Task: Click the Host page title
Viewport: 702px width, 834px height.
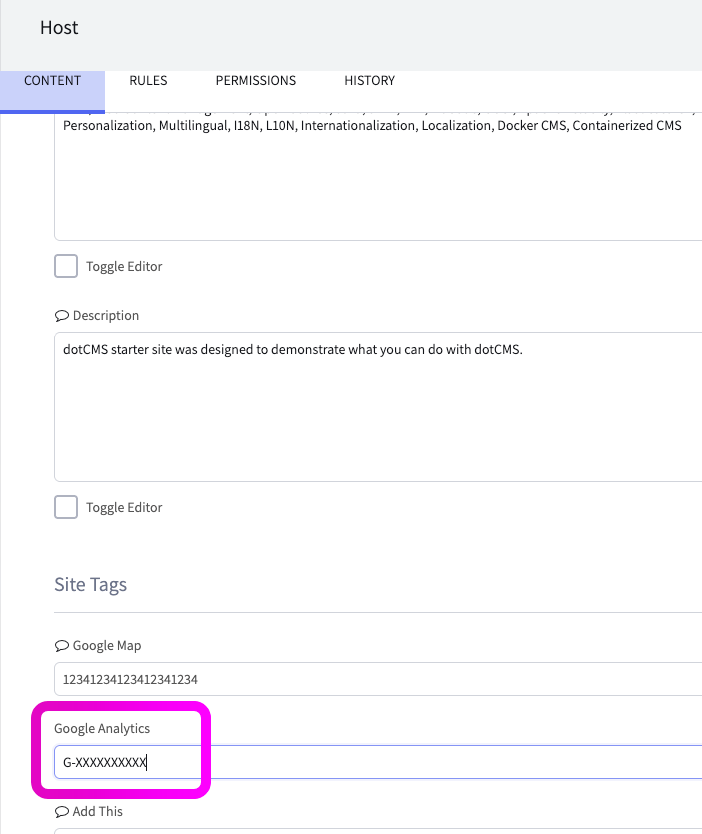Action: pyautogui.click(x=59, y=28)
